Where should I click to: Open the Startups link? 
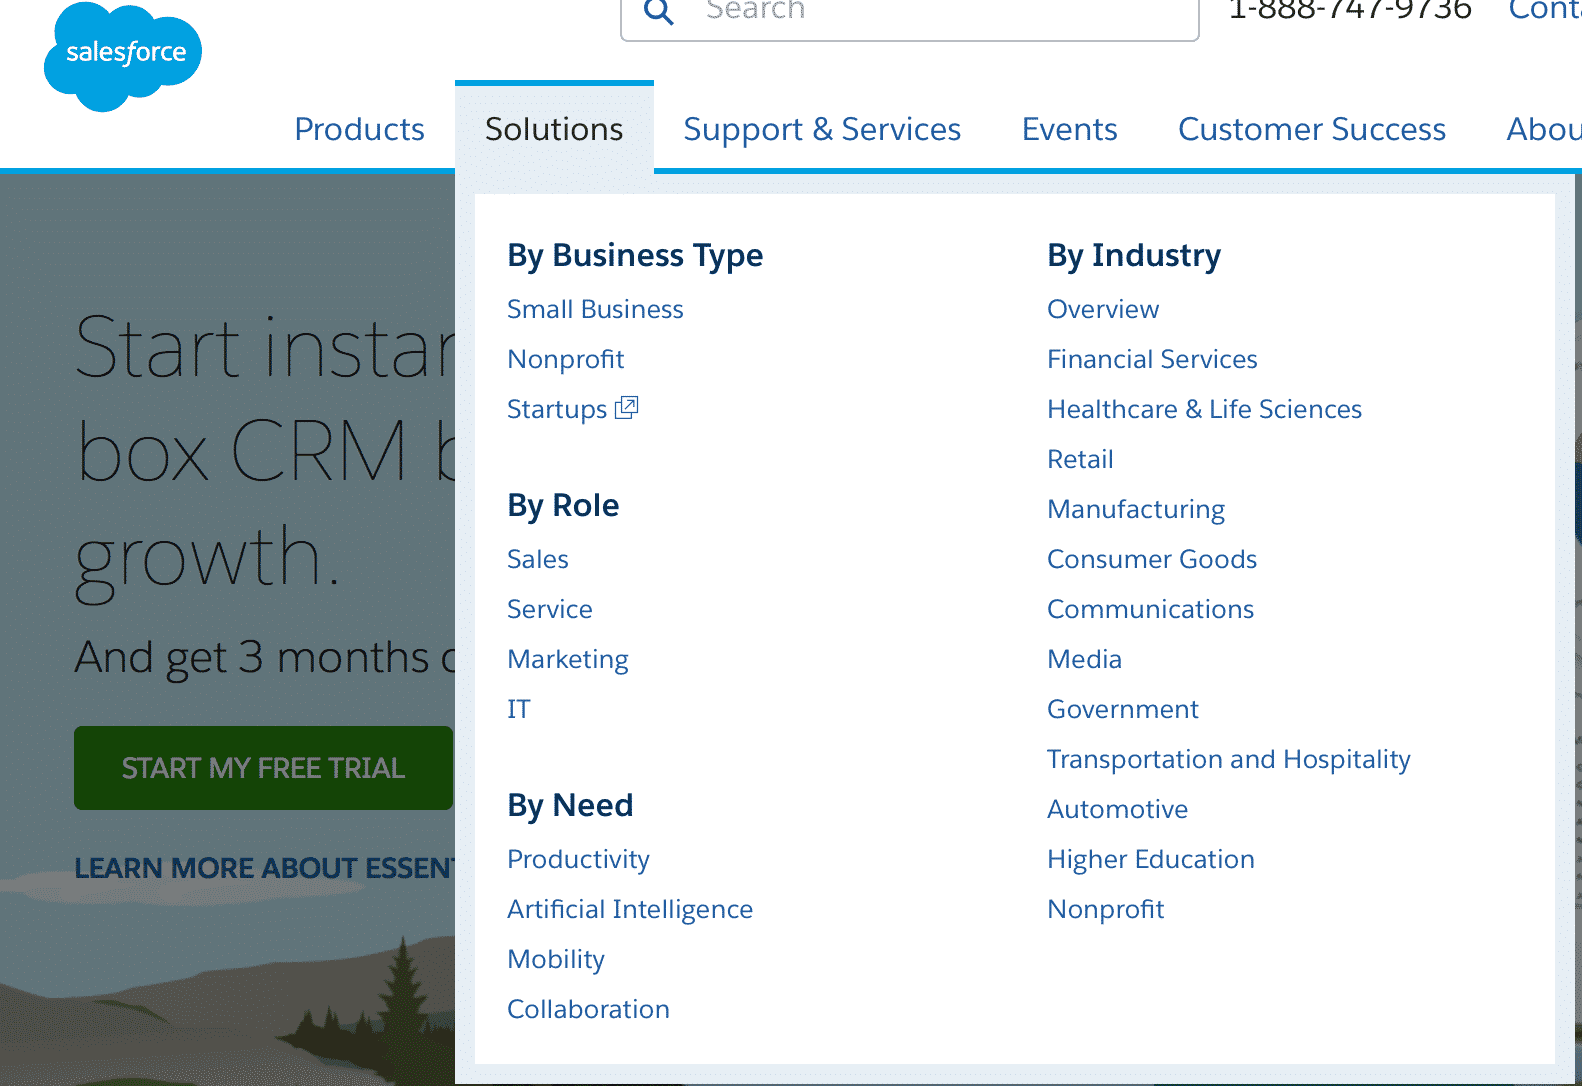point(557,409)
